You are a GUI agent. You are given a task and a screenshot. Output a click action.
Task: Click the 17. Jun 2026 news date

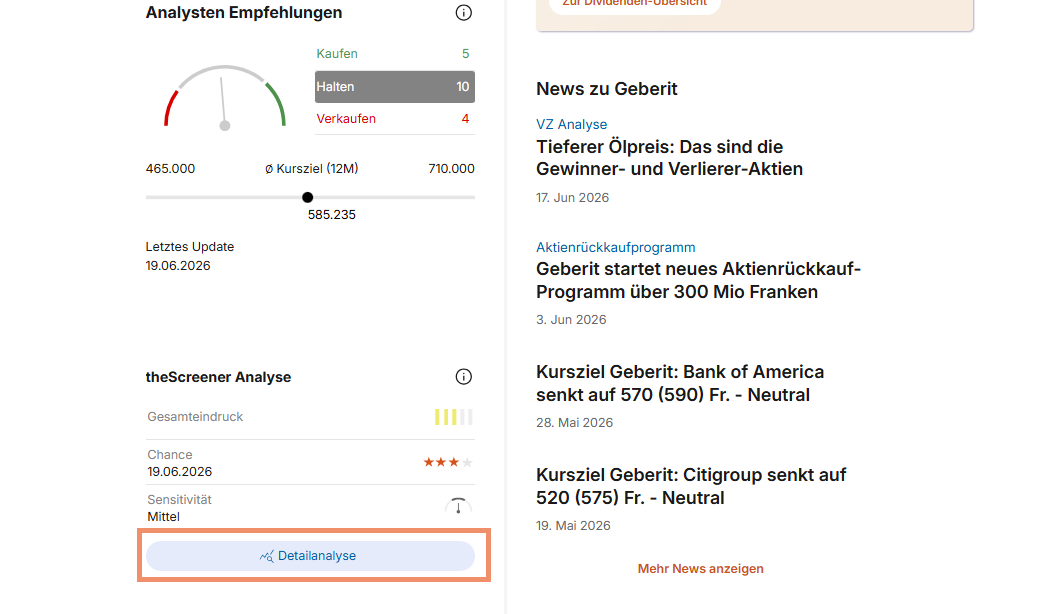[572, 198]
